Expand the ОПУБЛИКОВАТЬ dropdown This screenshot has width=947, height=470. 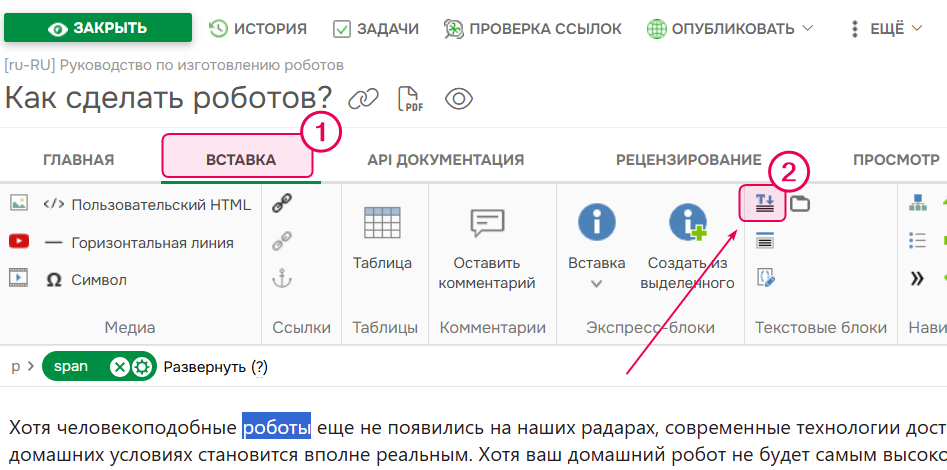pyautogui.click(x=730, y=28)
